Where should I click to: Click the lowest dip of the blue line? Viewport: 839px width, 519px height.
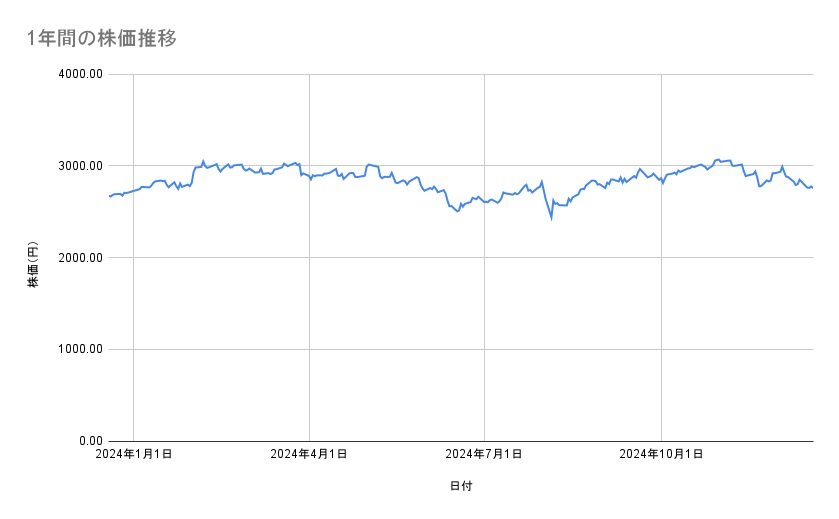(551, 216)
